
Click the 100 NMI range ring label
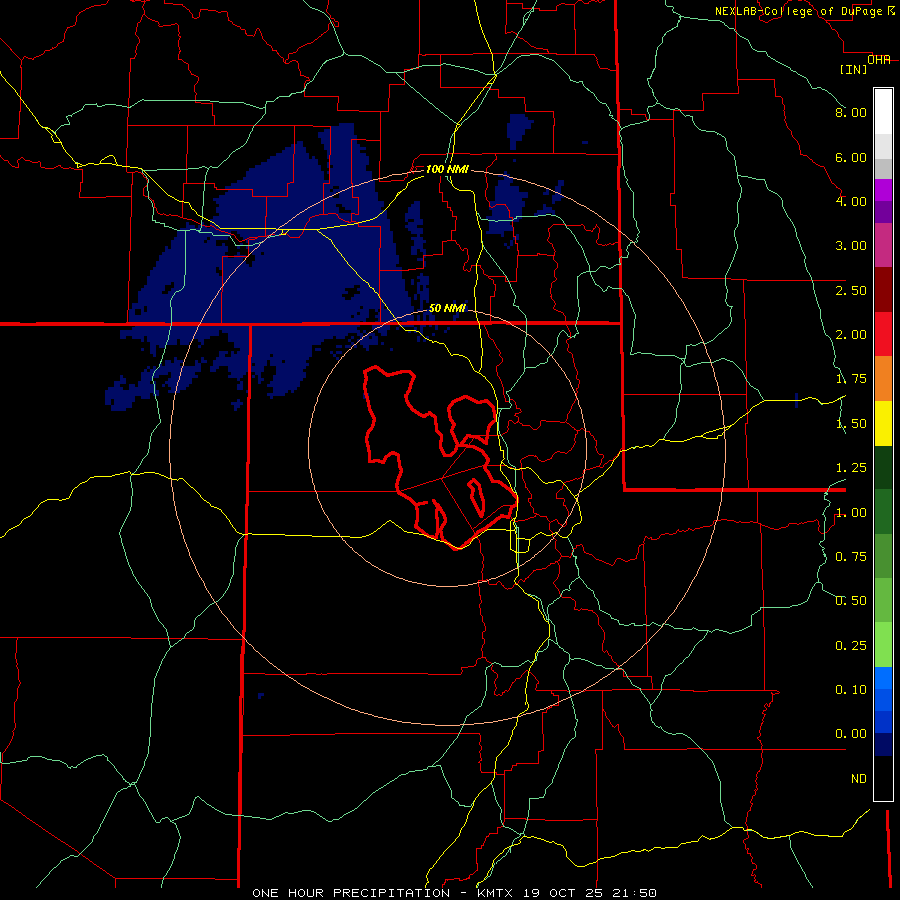pyautogui.click(x=447, y=169)
